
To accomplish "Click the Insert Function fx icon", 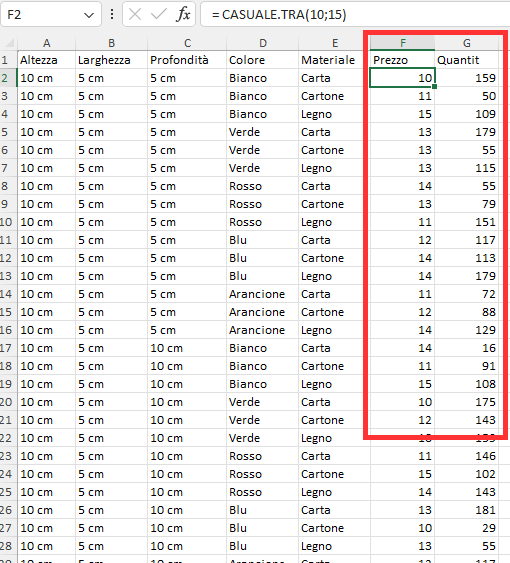I will (x=183, y=14).
